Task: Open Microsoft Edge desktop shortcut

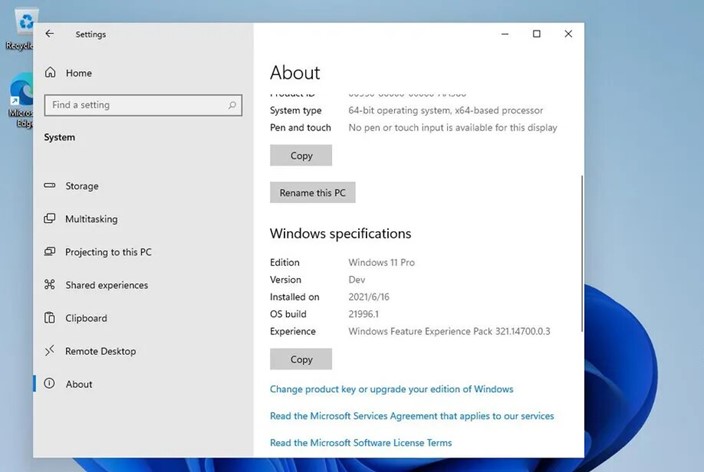Action: (x=21, y=101)
